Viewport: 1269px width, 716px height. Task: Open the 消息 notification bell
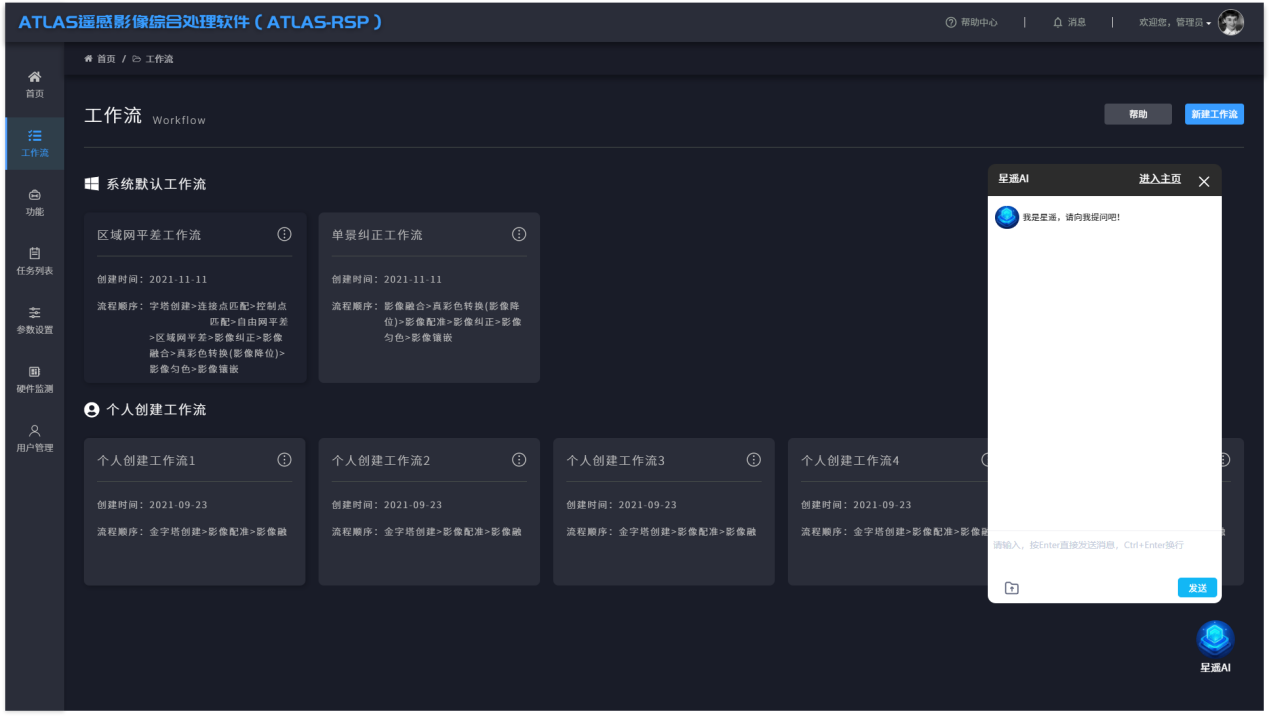(1069, 22)
